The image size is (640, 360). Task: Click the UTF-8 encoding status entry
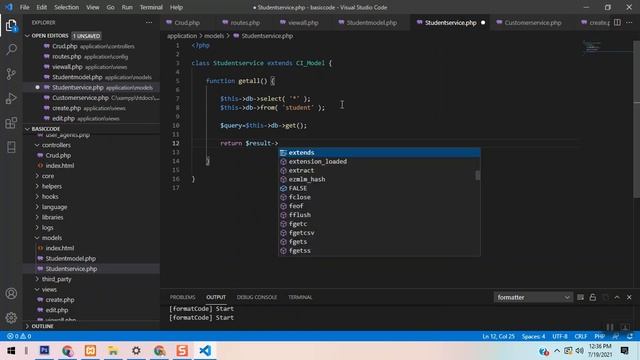pos(560,336)
